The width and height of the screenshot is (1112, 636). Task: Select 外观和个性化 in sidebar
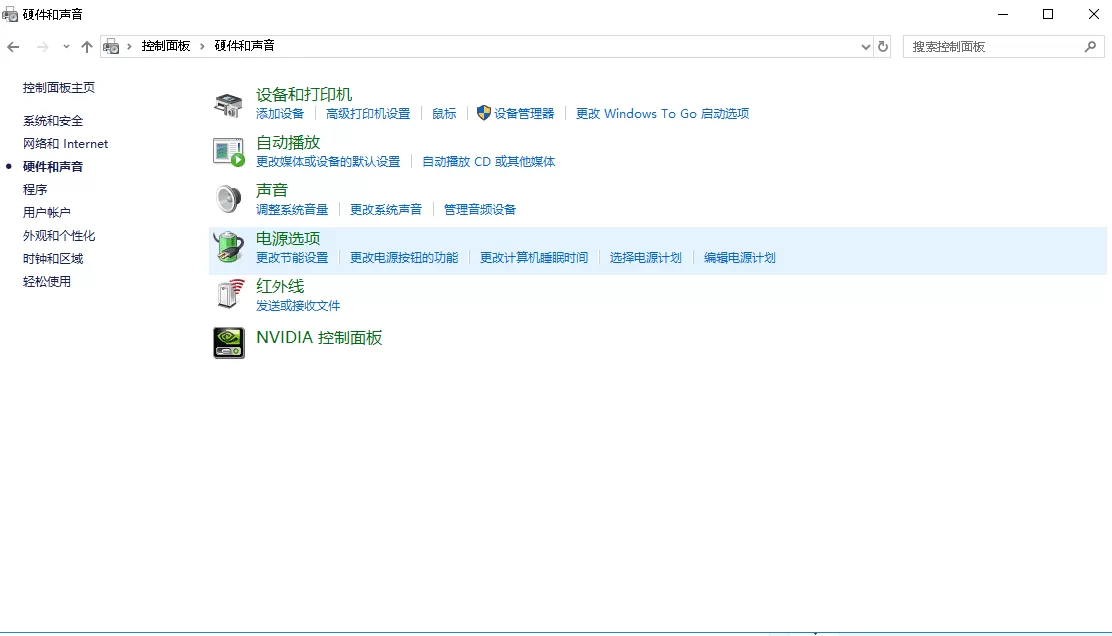(x=59, y=236)
